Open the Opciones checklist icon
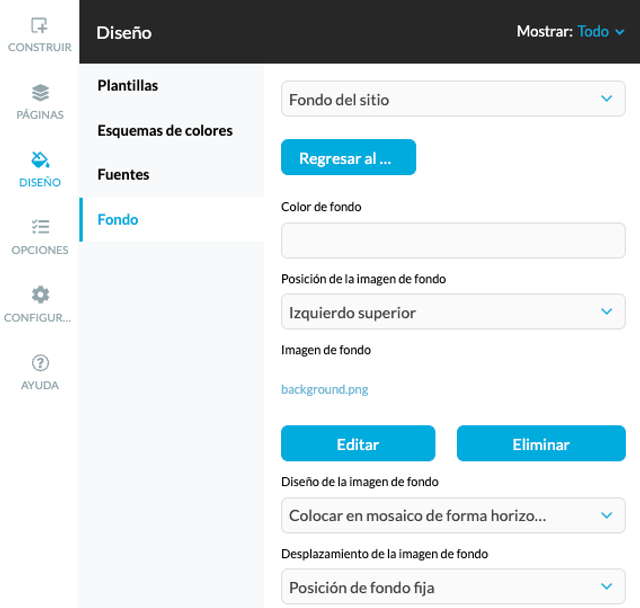This screenshot has height=608, width=640. click(40, 227)
